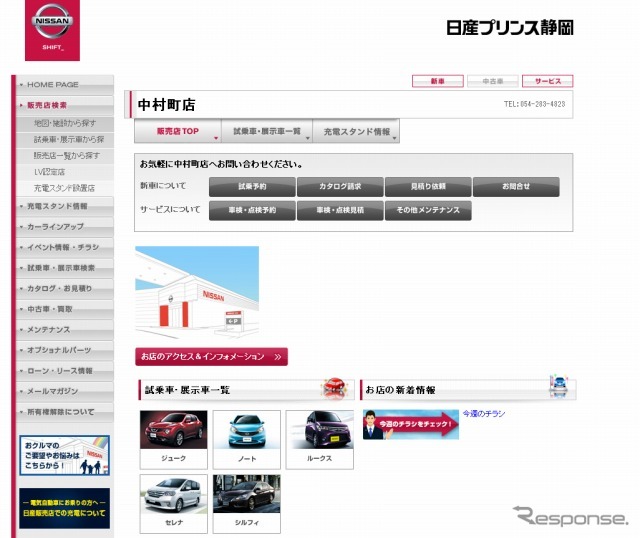
Task: Open the 中古車 tab
Action: 493,81
